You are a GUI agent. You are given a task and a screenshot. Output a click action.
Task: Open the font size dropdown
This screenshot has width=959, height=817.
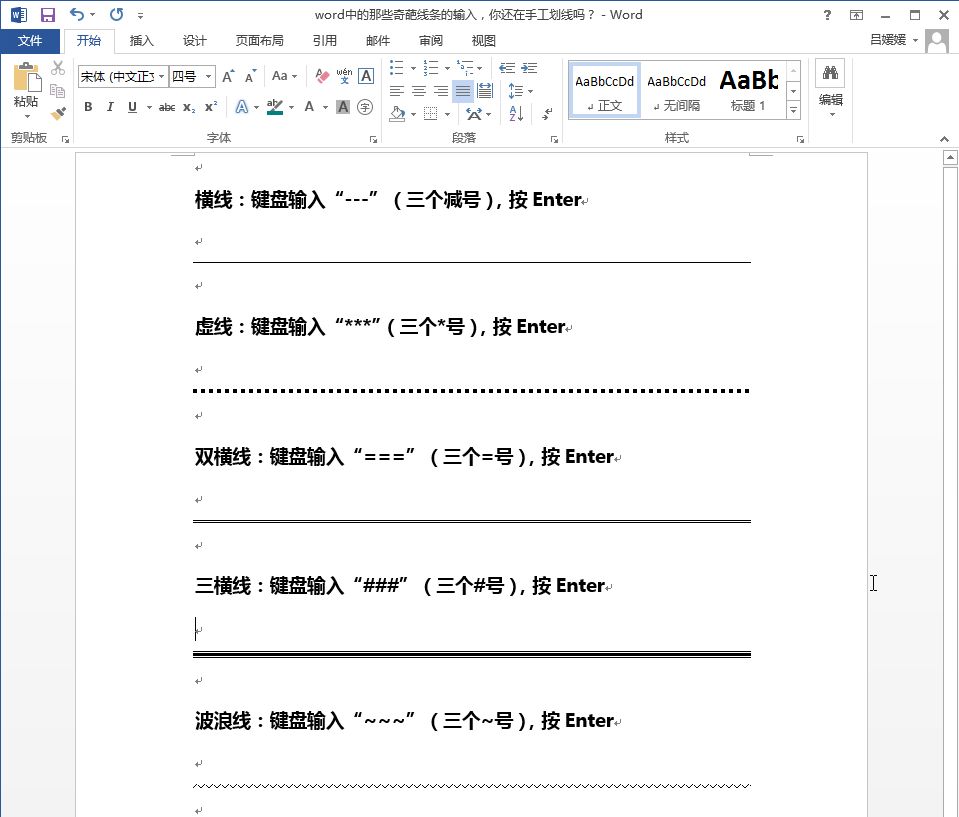(x=209, y=76)
